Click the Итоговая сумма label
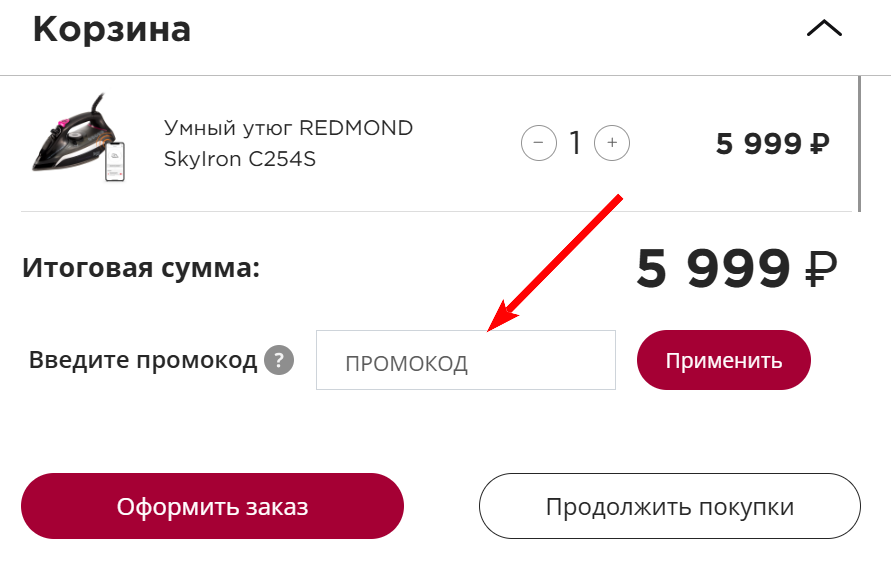Viewport: 891px width, 567px height. [141, 269]
